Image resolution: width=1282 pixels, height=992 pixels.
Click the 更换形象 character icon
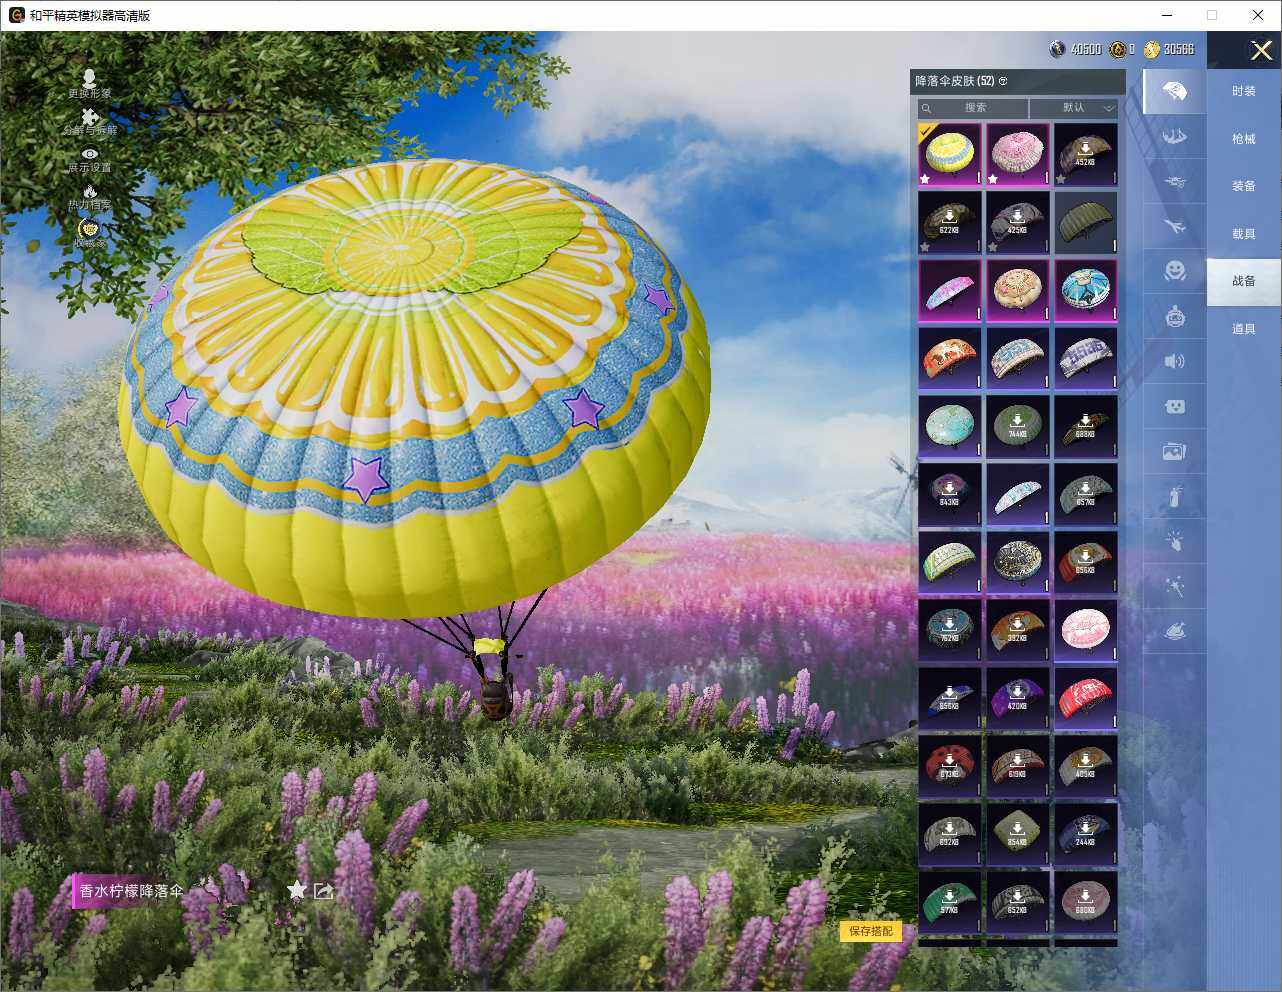pos(89,79)
